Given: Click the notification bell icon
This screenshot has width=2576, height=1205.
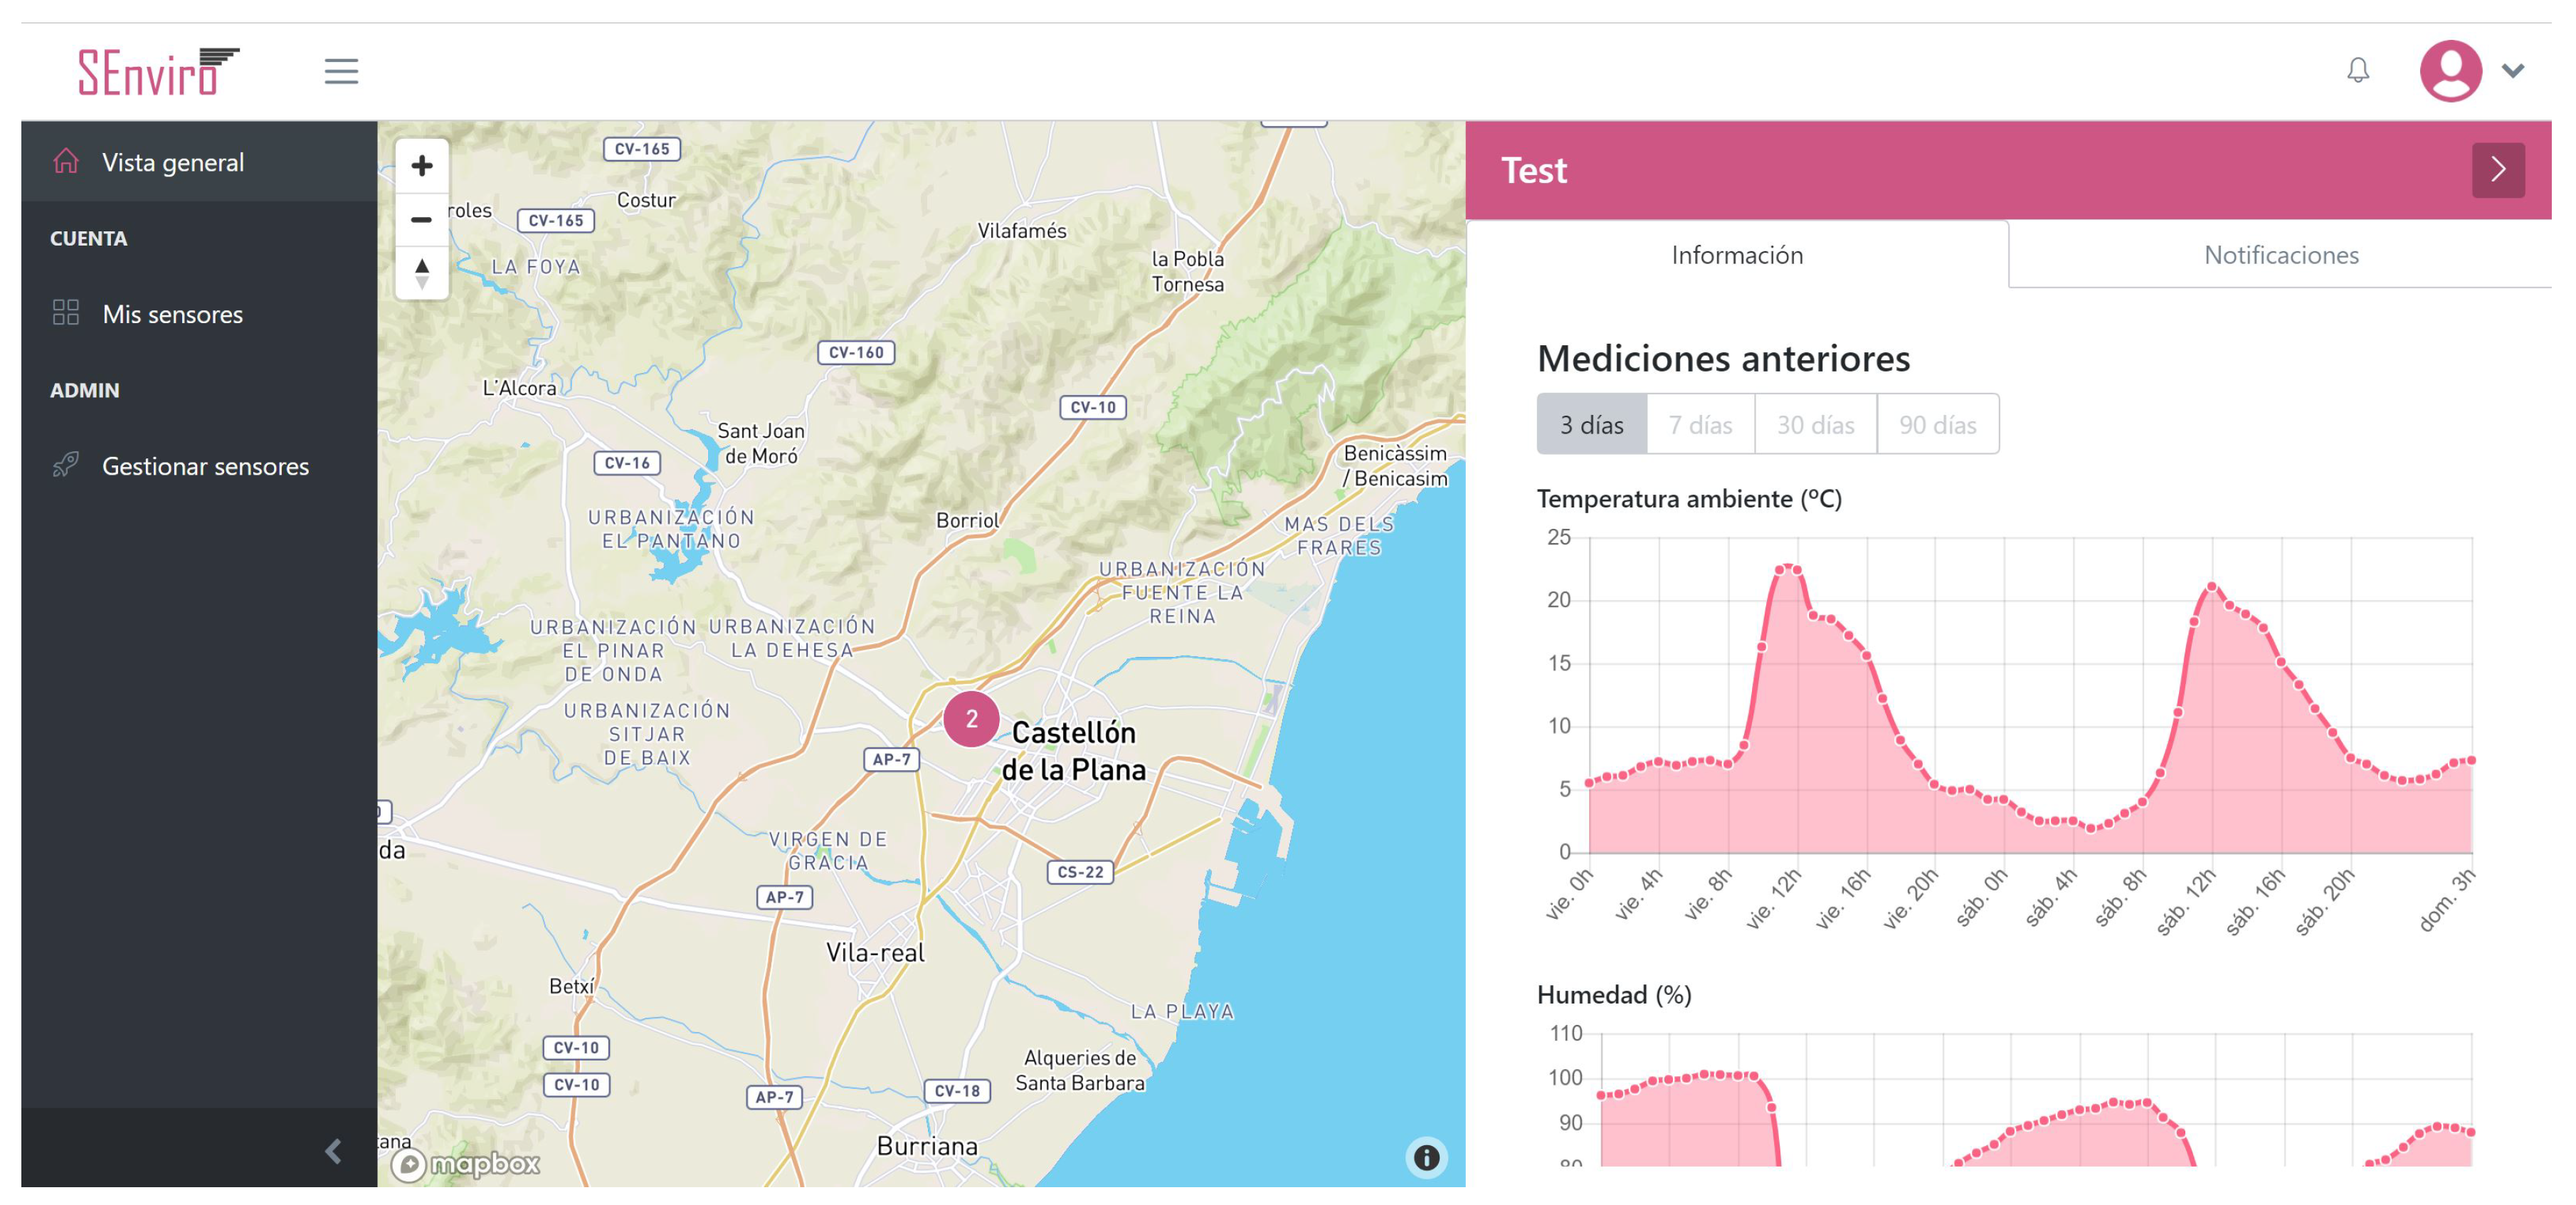Looking at the screenshot, I should click(2357, 70).
